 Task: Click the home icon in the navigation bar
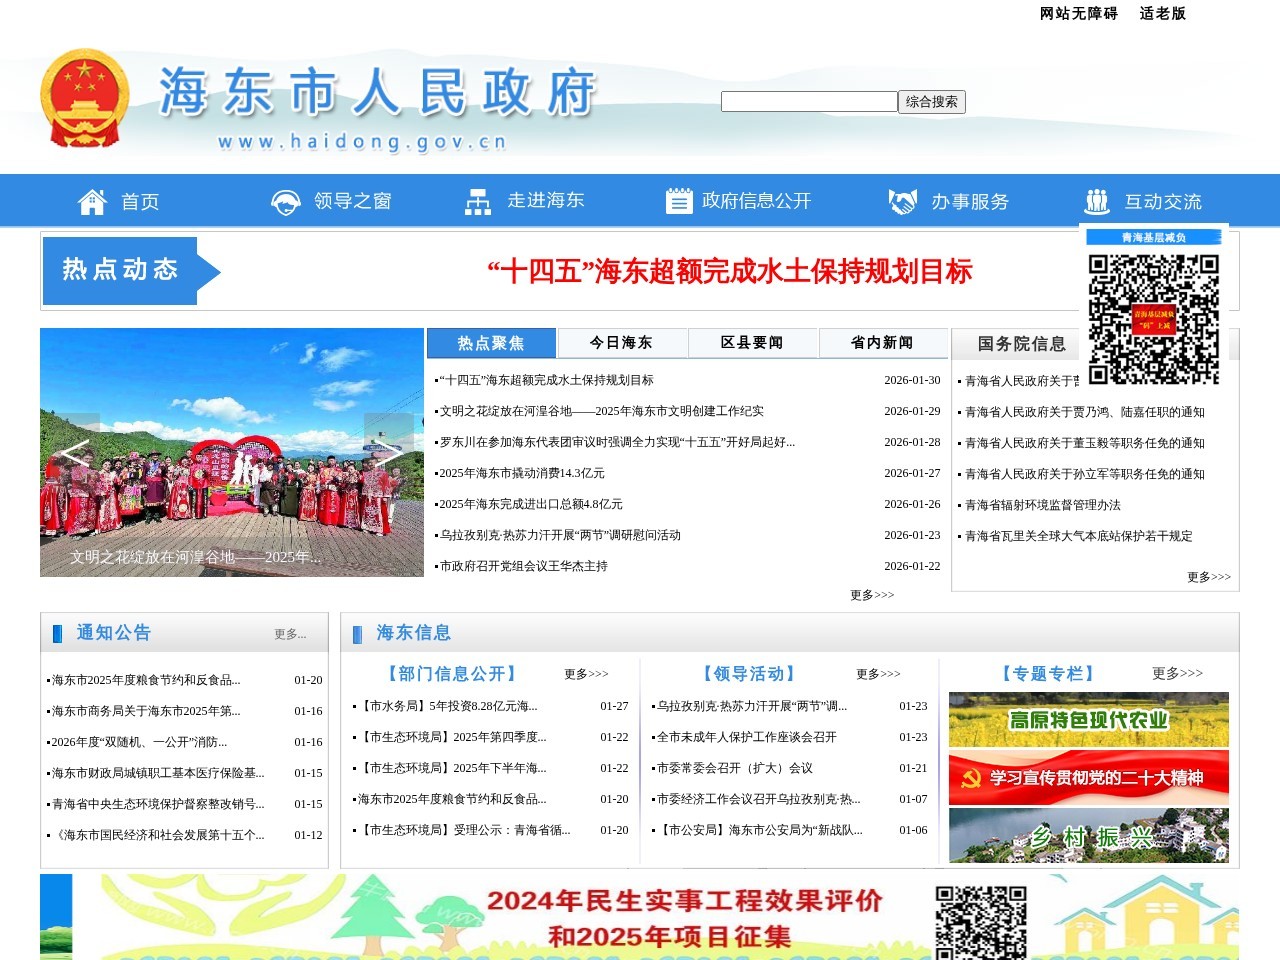point(92,200)
